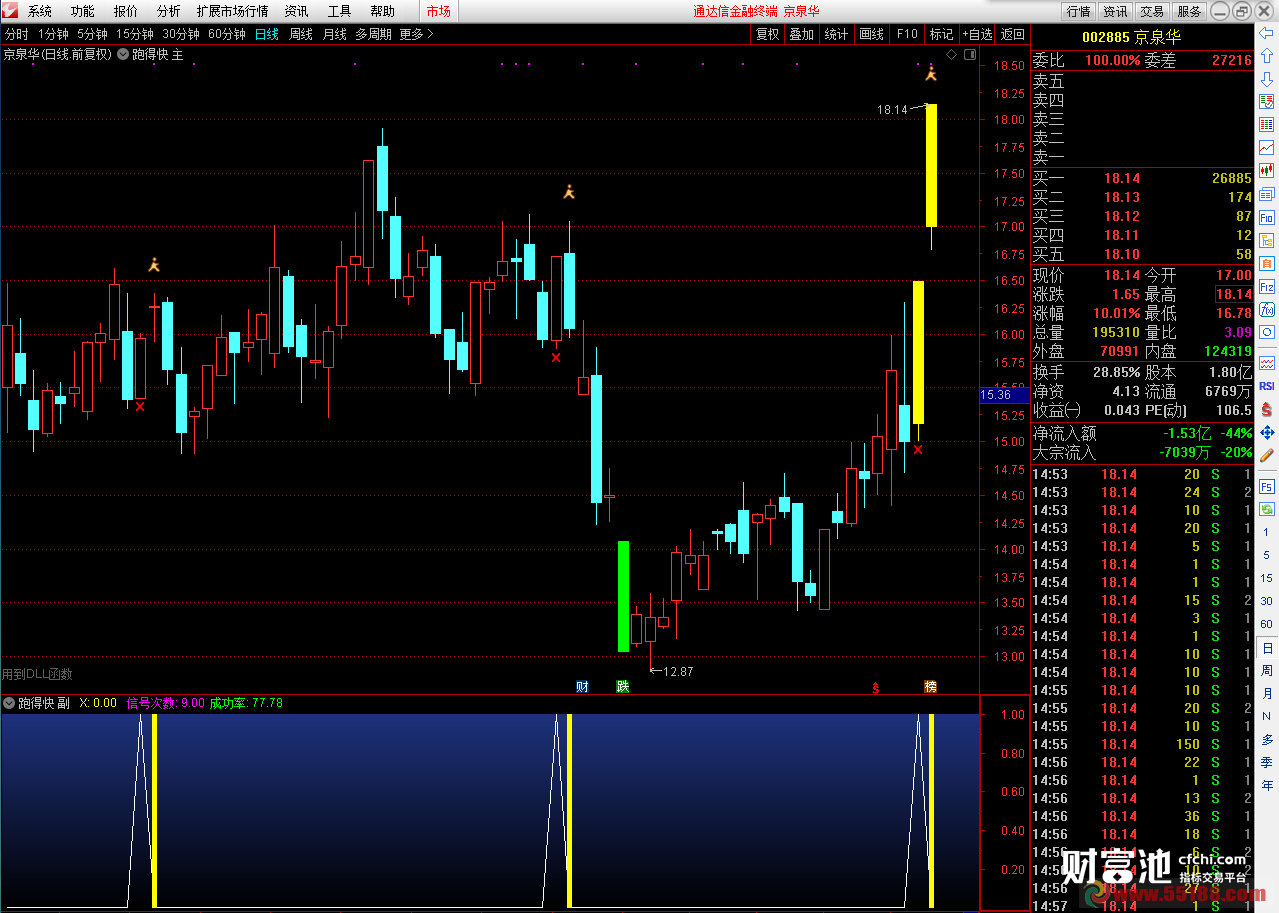Click the blue four-arrow move icon

pyautogui.click(x=1266, y=432)
